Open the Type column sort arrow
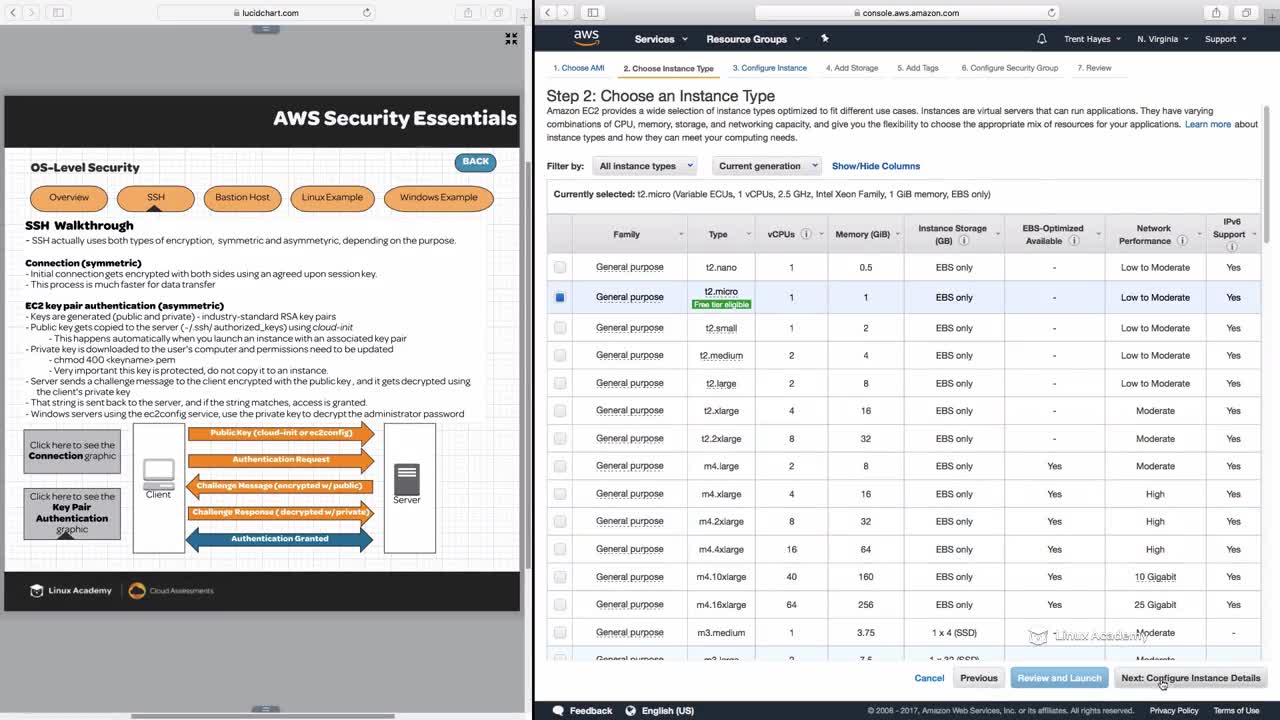1280x720 pixels. click(750, 234)
